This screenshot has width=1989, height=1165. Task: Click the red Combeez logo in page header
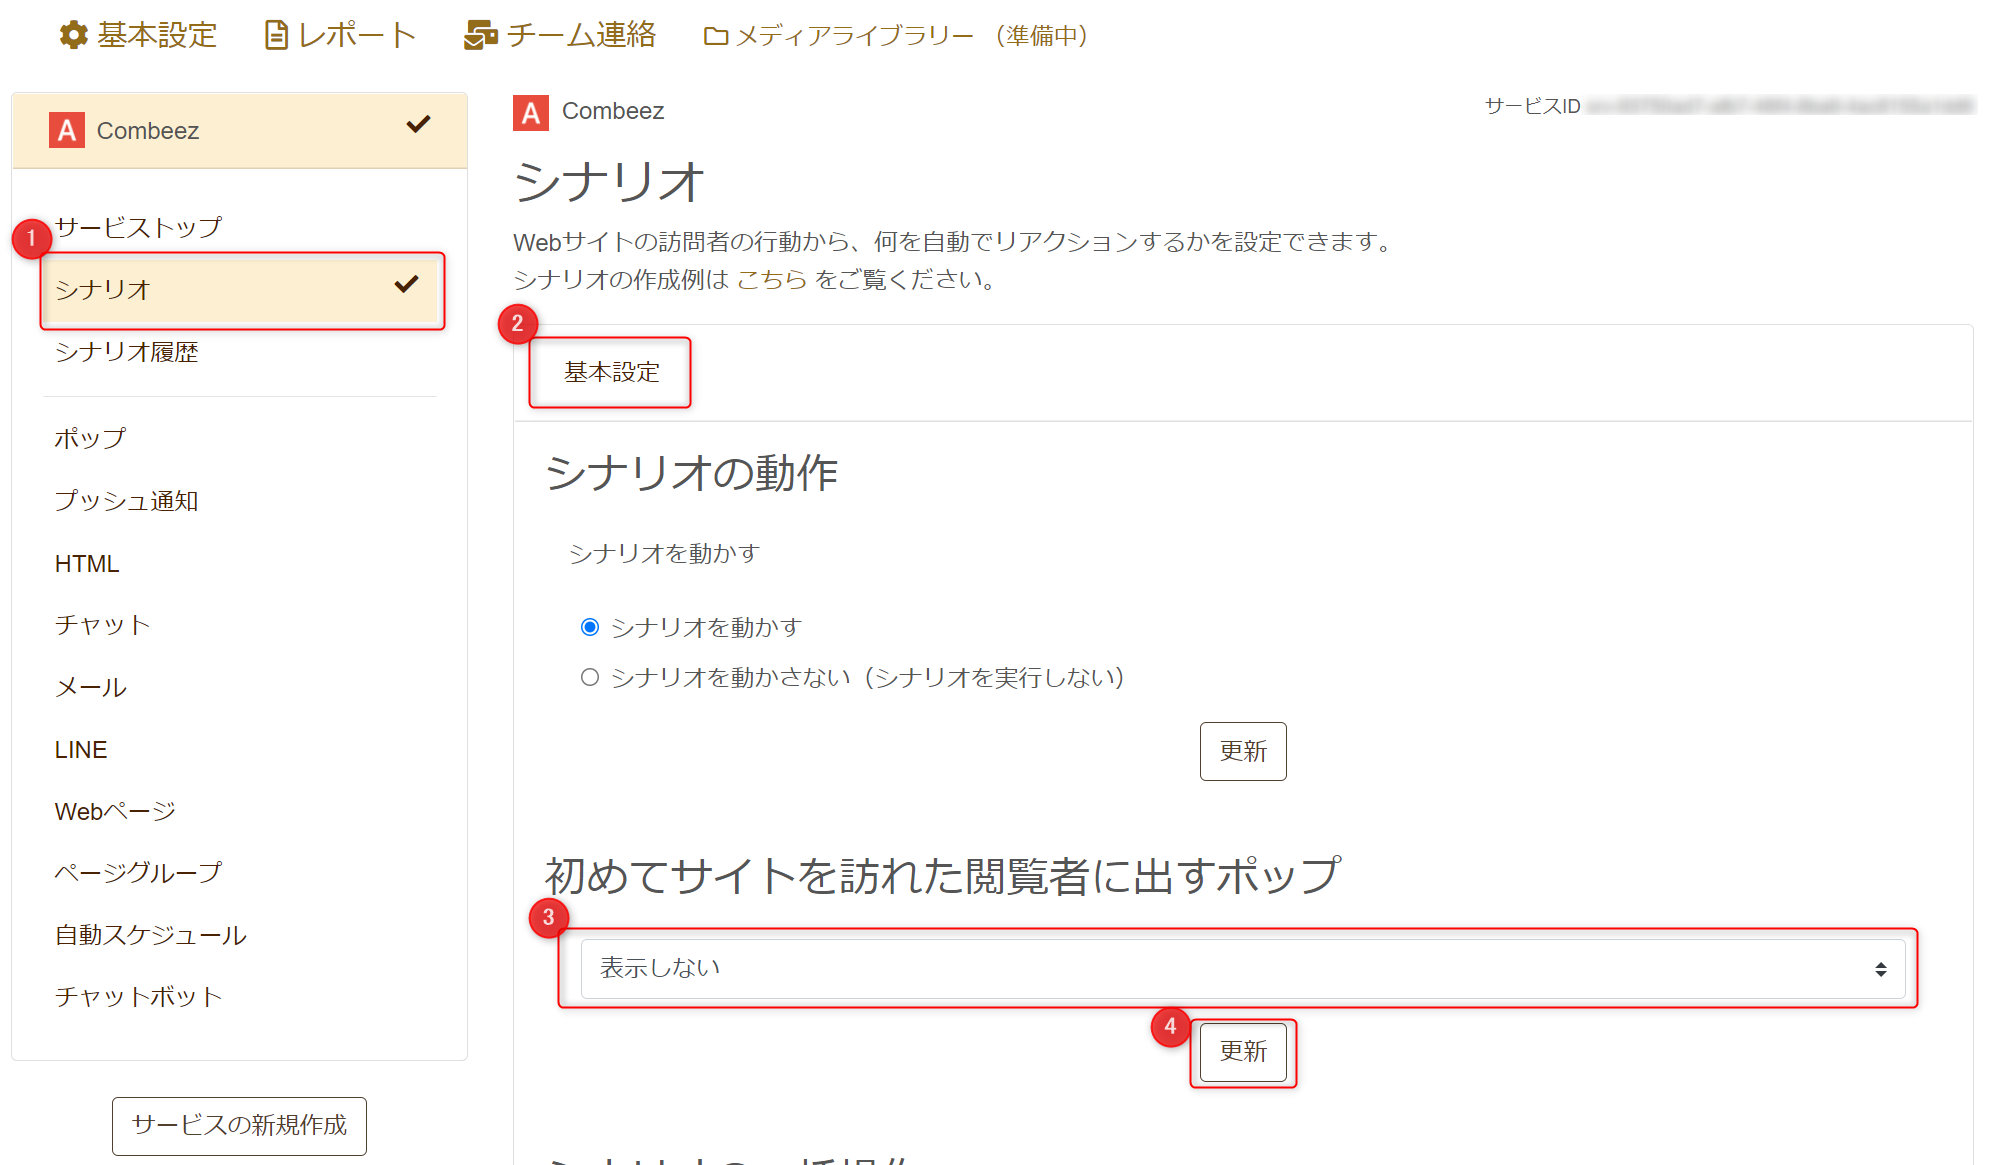pos(531,113)
